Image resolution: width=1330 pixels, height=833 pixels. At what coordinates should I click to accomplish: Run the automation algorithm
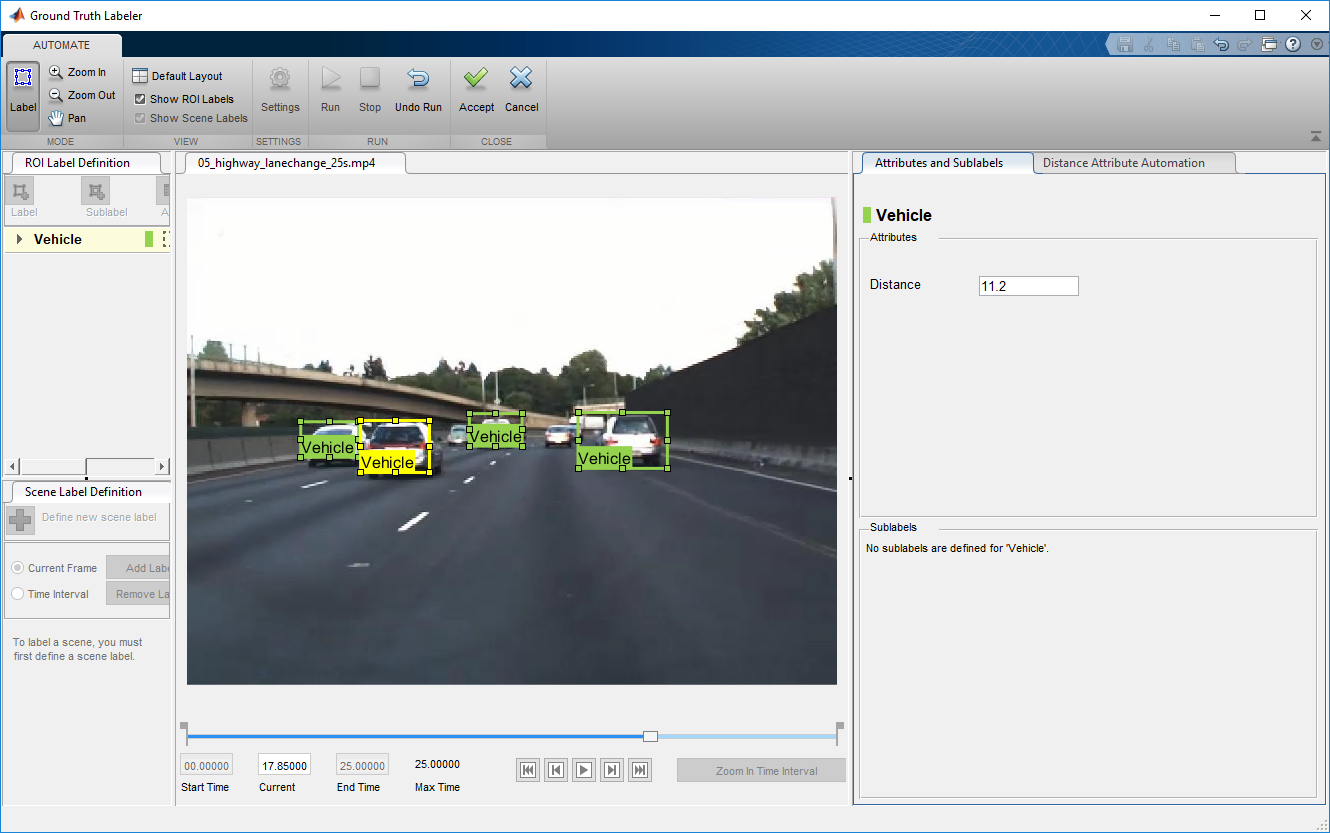pos(330,90)
